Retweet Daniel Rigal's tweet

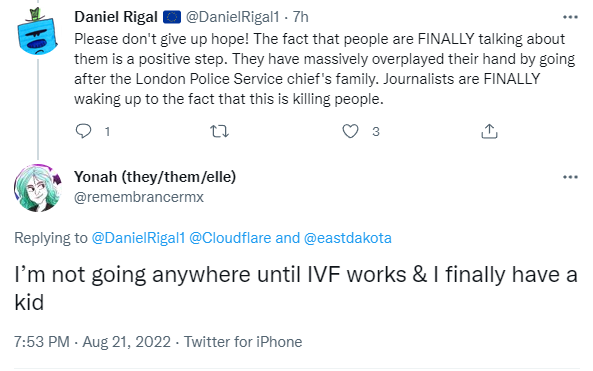point(219,131)
